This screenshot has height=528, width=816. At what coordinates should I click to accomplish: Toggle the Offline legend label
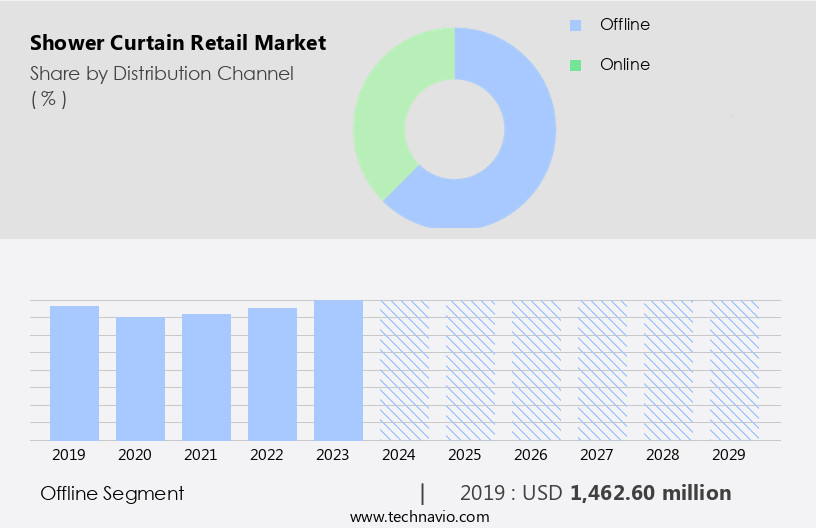click(624, 24)
